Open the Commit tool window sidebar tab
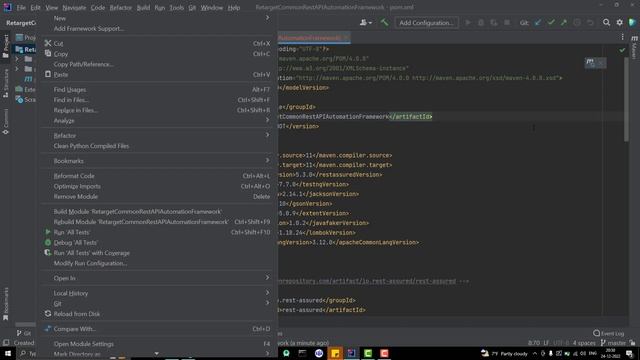 [x=6, y=121]
